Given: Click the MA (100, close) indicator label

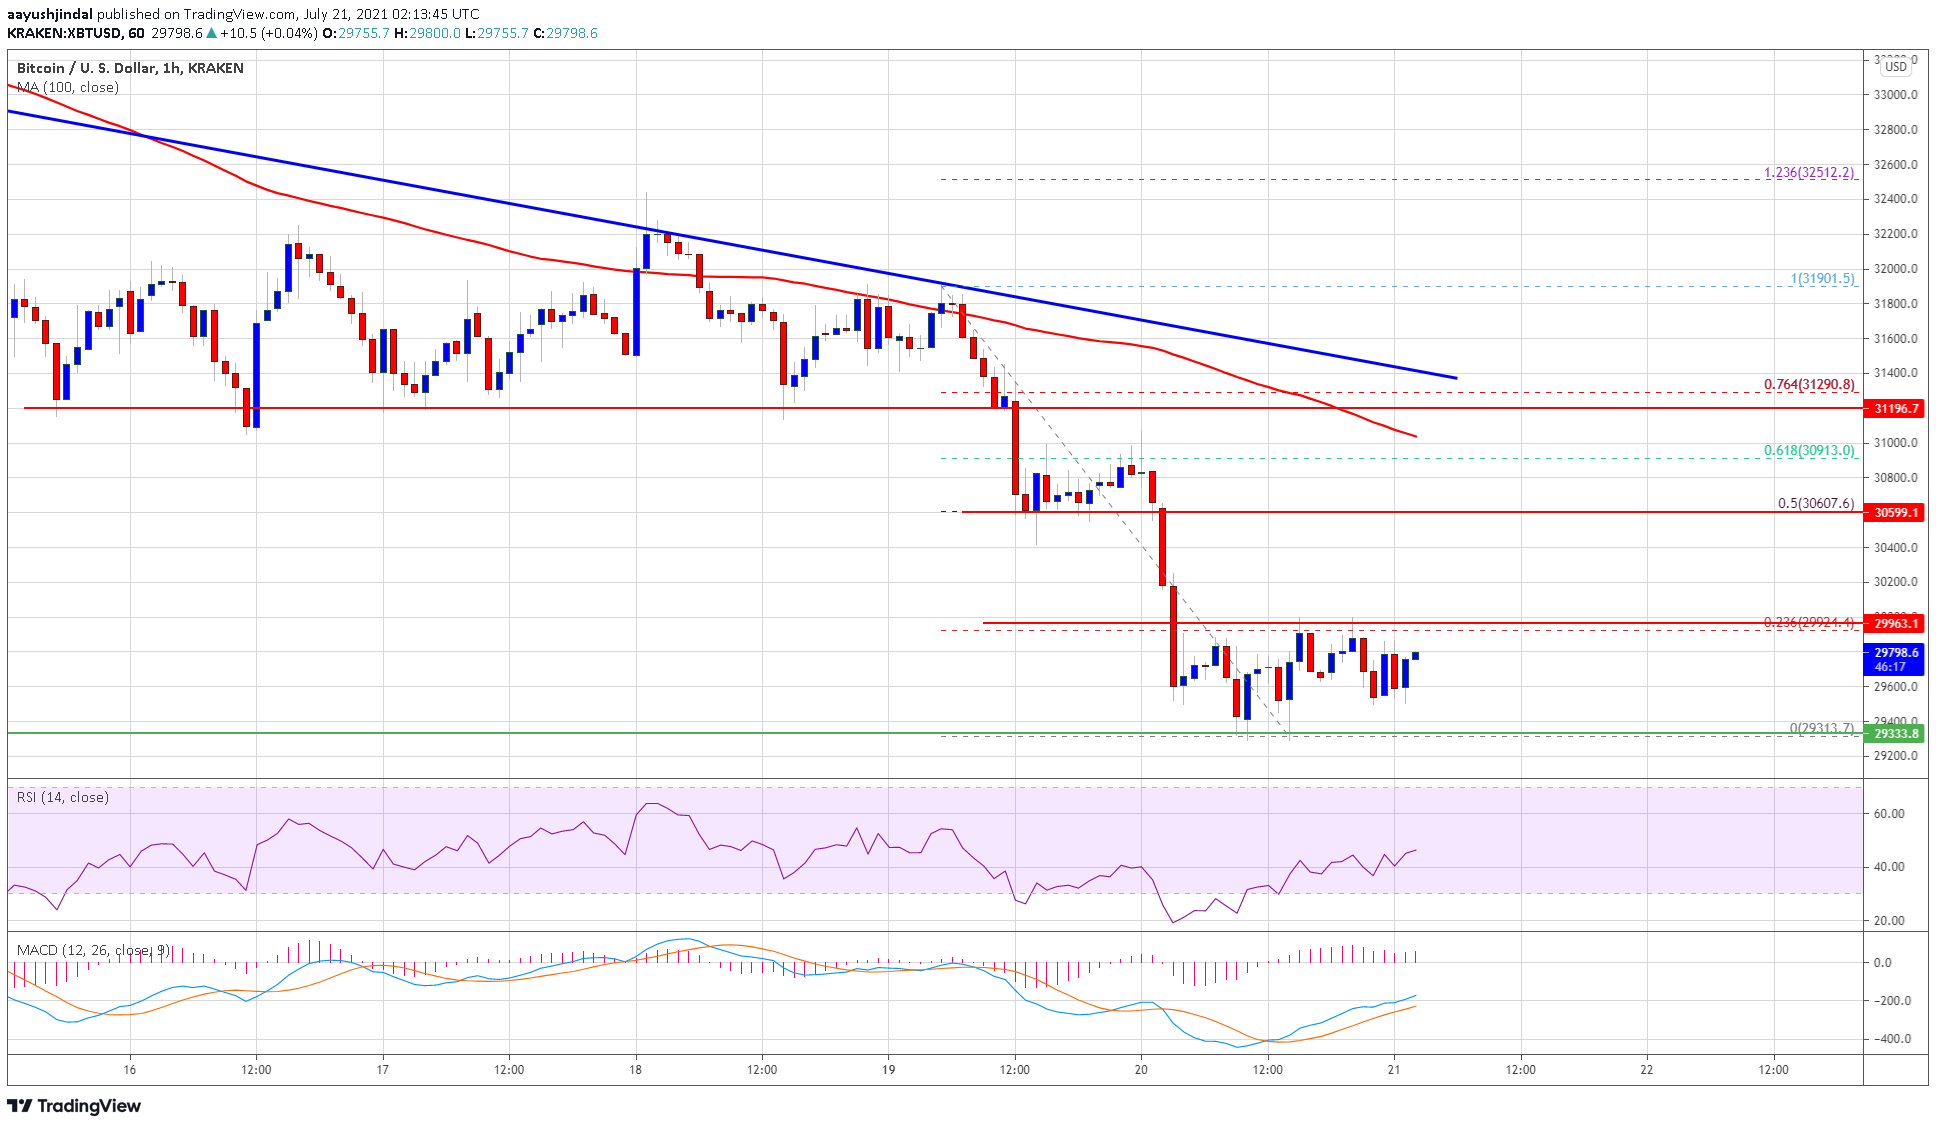Looking at the screenshot, I should point(68,87).
